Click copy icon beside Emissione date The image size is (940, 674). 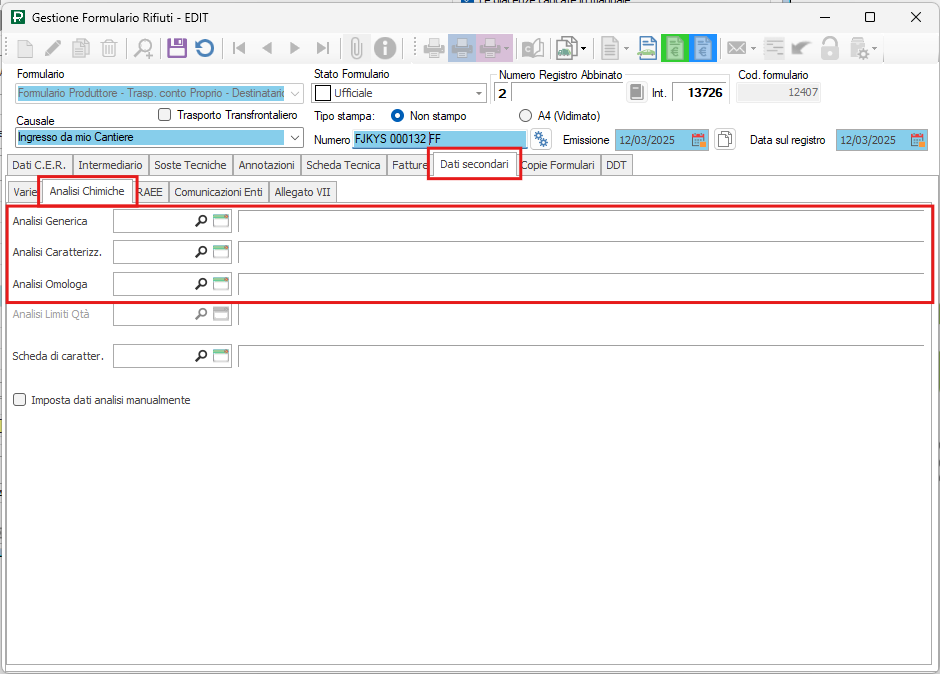(725, 140)
